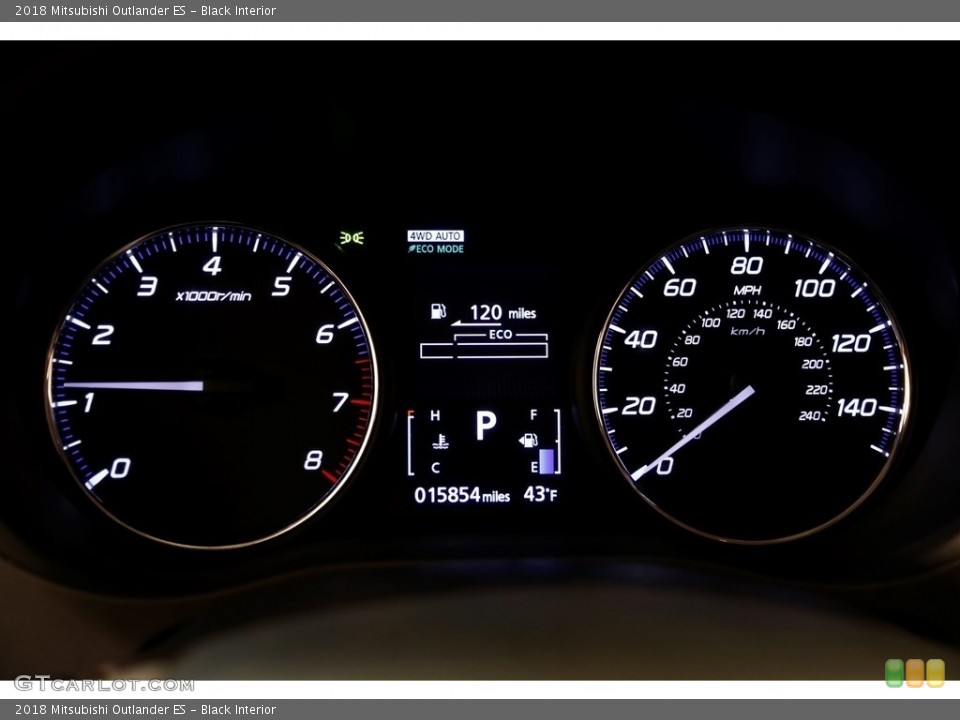The height and width of the screenshot is (720, 960).
Task: Click the headlight indicator icon
Action: [351, 238]
